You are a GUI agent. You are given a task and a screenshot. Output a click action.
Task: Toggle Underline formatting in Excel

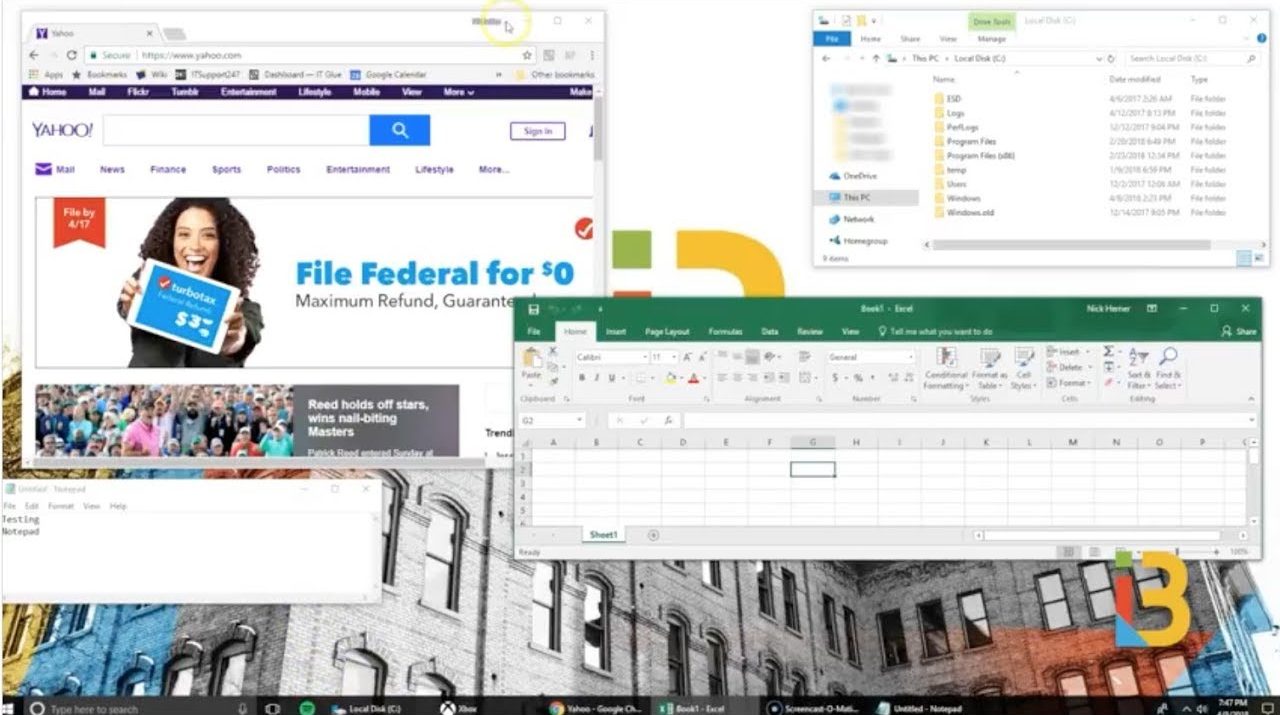611,378
